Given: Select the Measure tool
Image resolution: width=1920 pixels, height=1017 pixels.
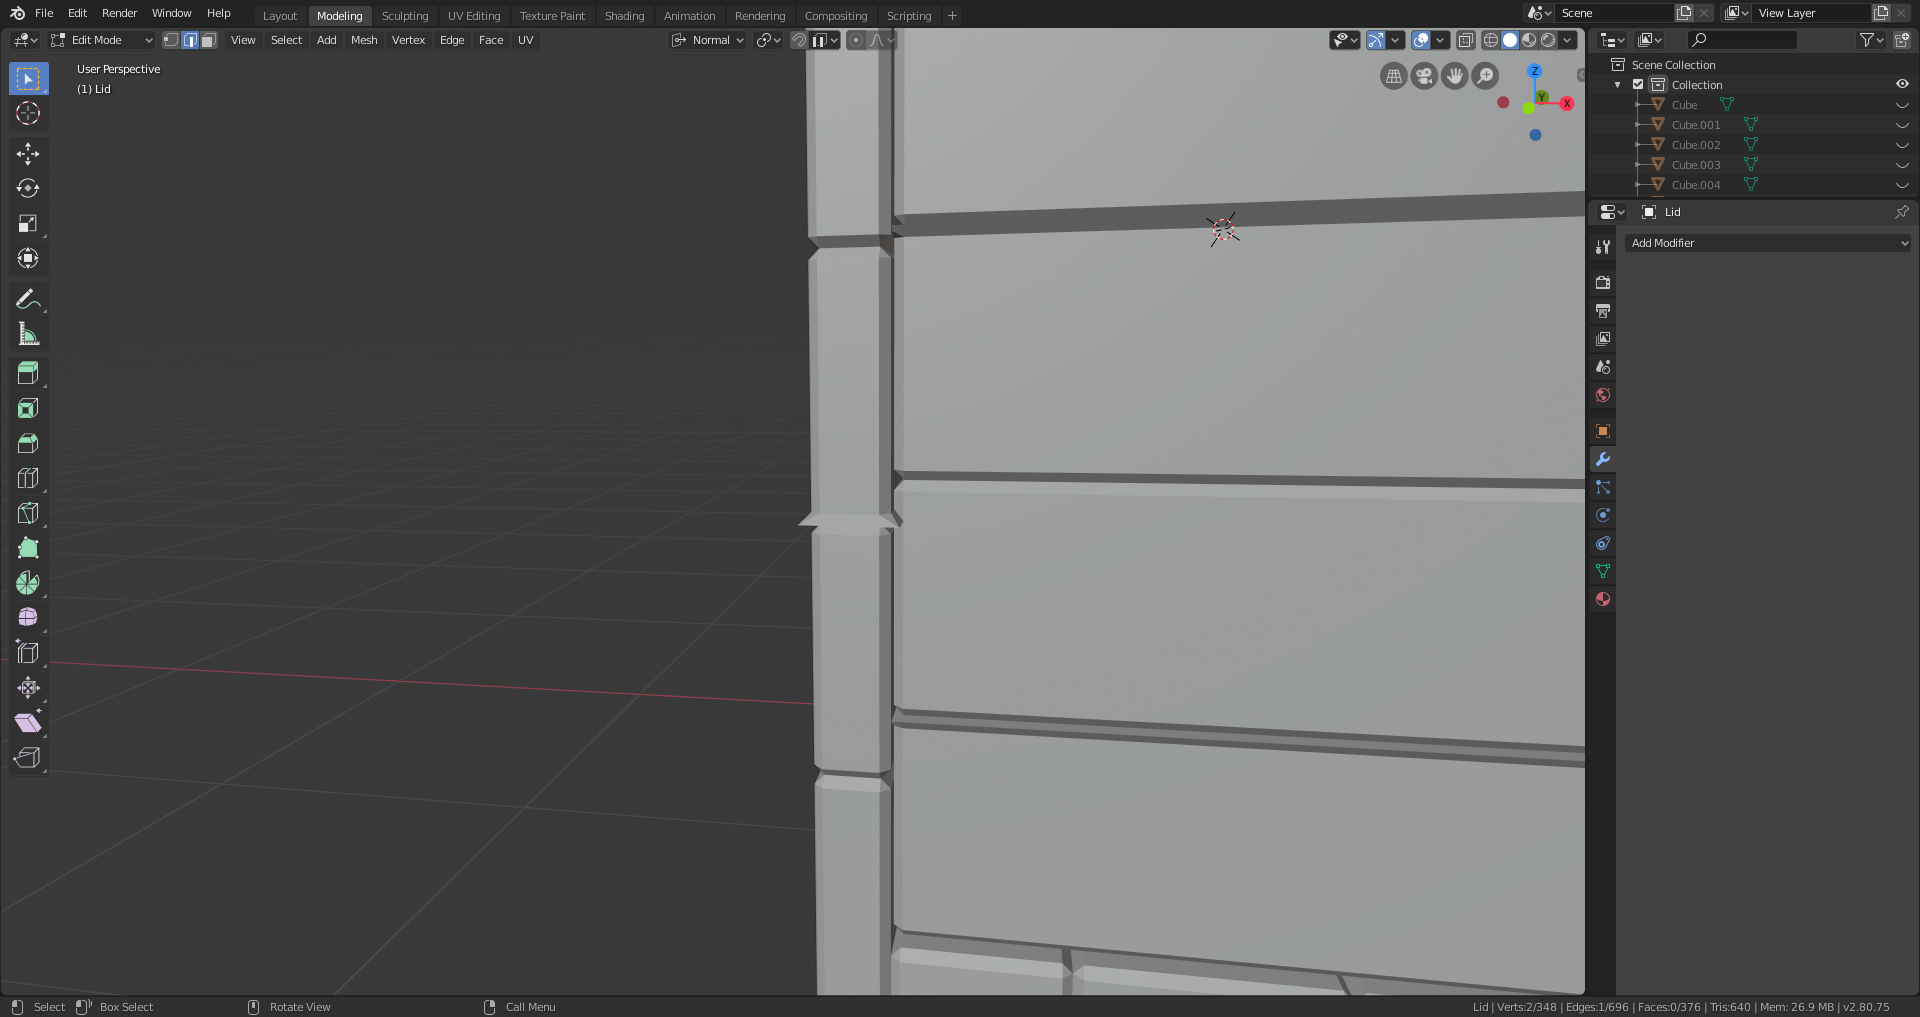Looking at the screenshot, I should coord(28,334).
